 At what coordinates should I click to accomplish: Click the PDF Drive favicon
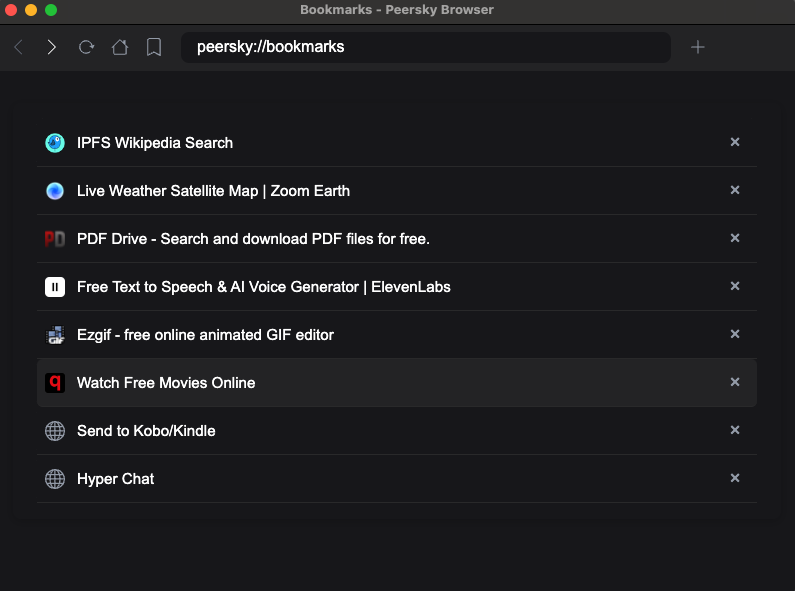point(55,239)
